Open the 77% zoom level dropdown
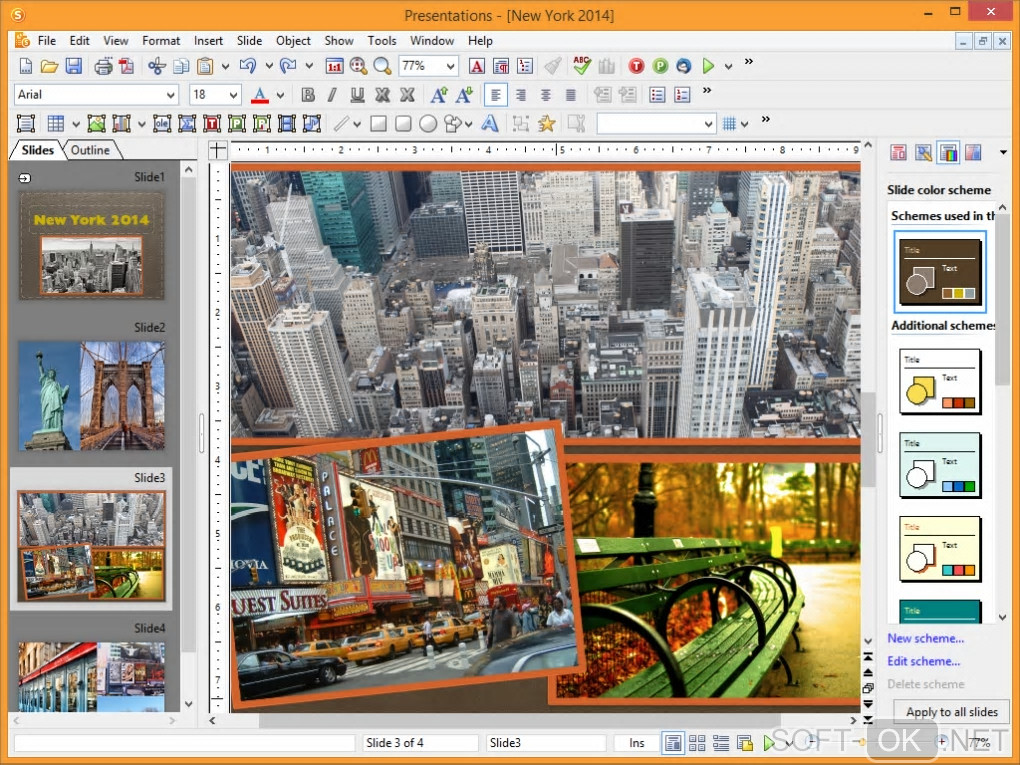1020x765 pixels. pyautogui.click(x=450, y=66)
